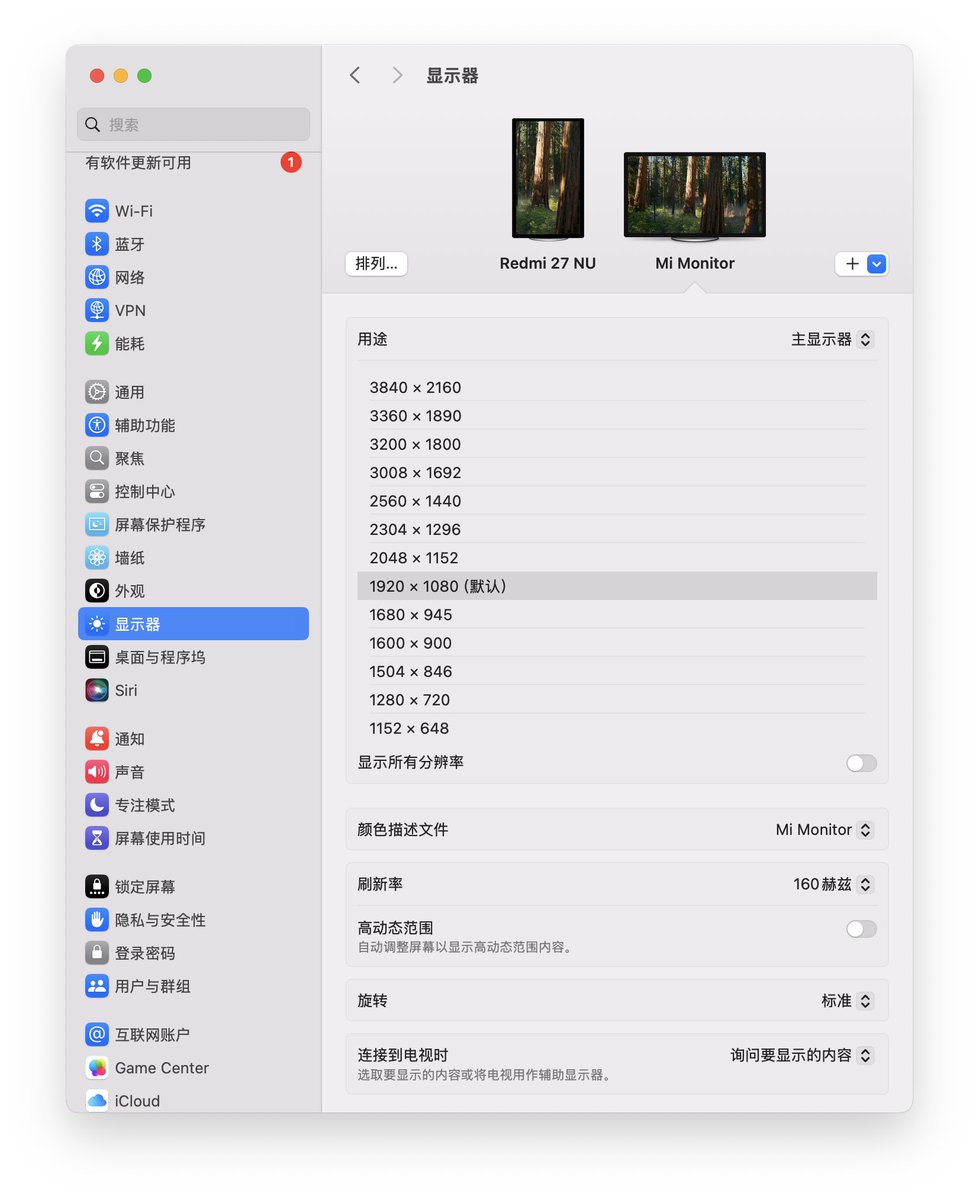Click the 排列... button
The image size is (979, 1200).
point(376,263)
